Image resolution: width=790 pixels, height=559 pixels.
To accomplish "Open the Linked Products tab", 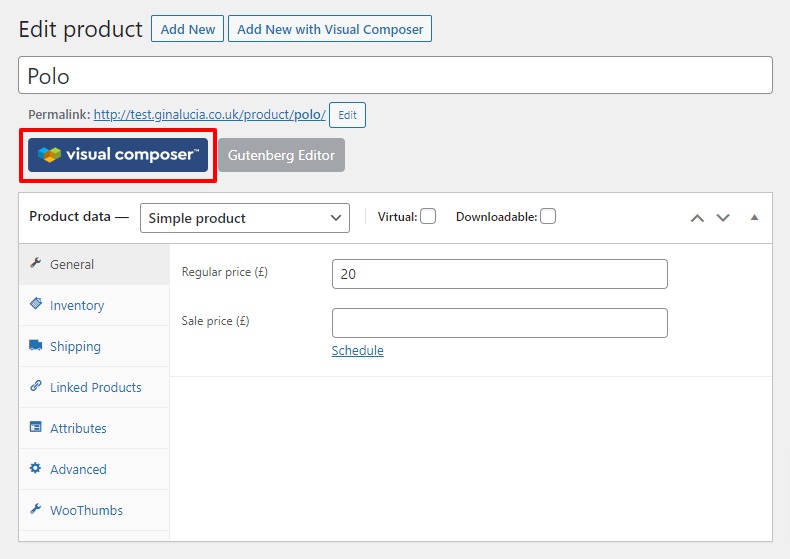I will pos(94,387).
